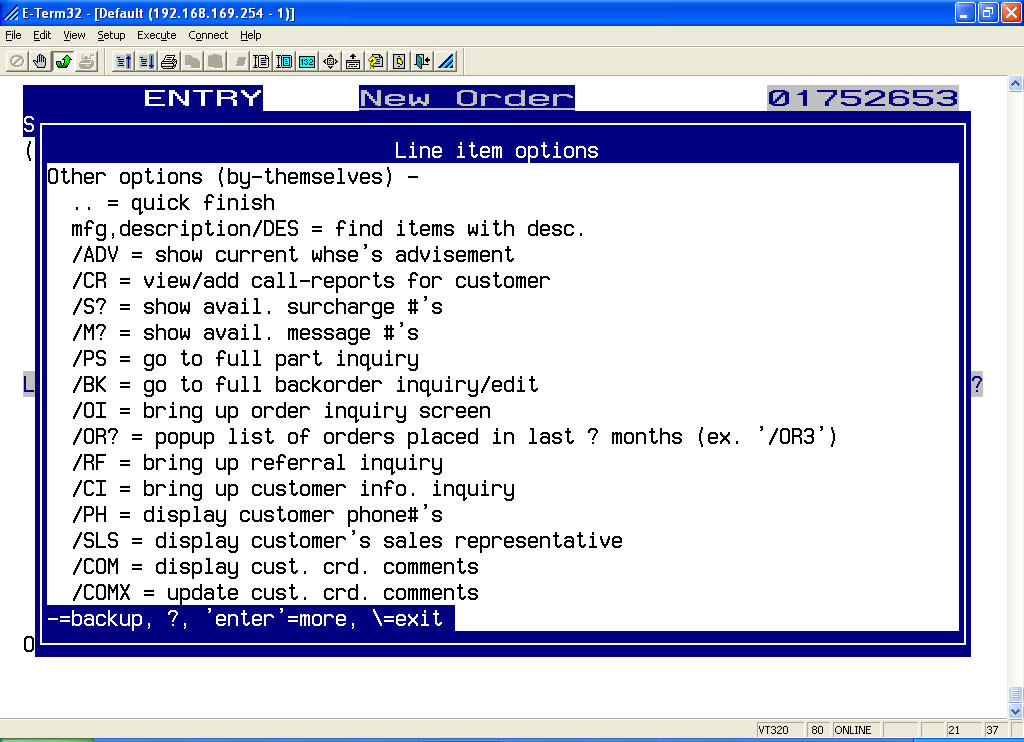The image size is (1024, 742).
Task: Click the yellow question mark help icon
Action: [376, 61]
